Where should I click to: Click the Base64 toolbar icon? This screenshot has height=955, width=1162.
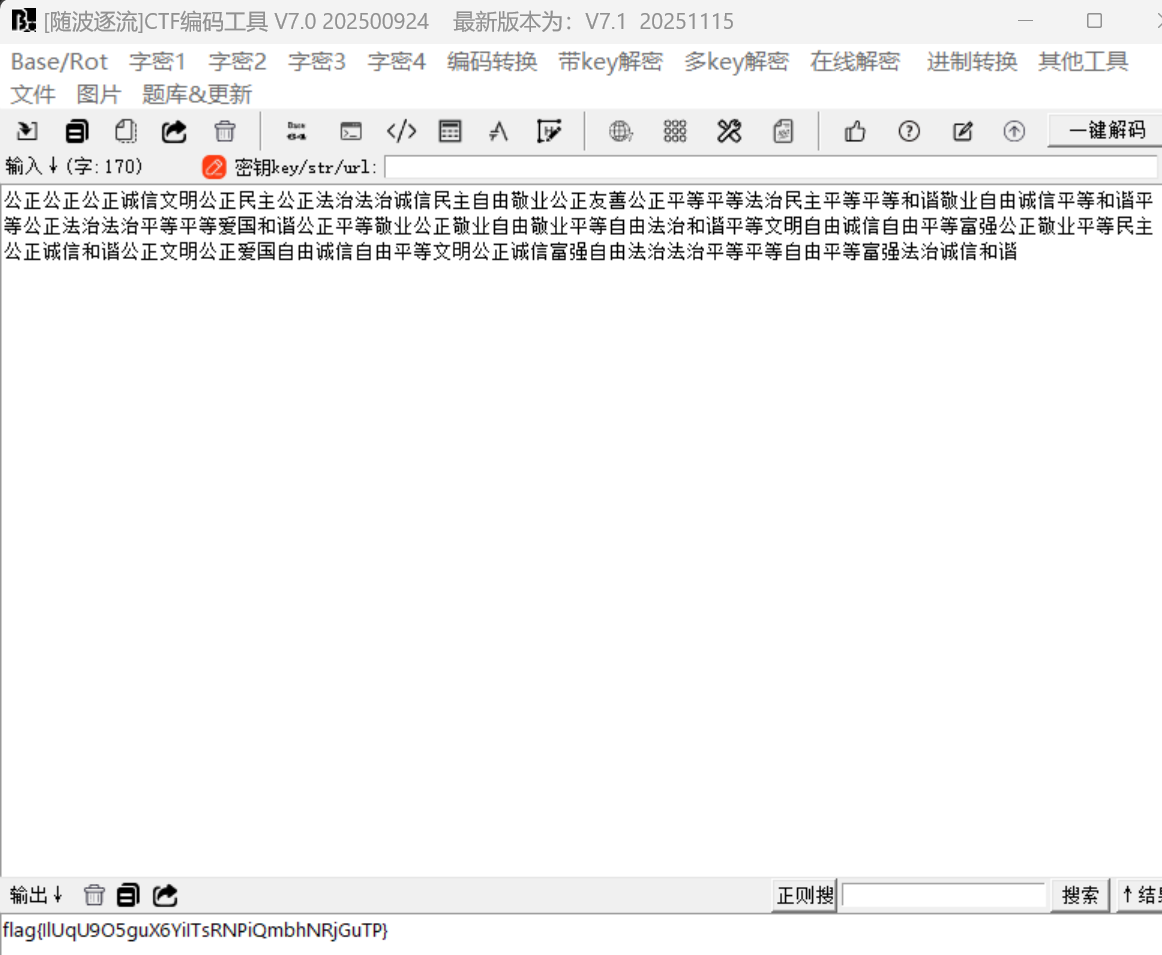(x=296, y=131)
